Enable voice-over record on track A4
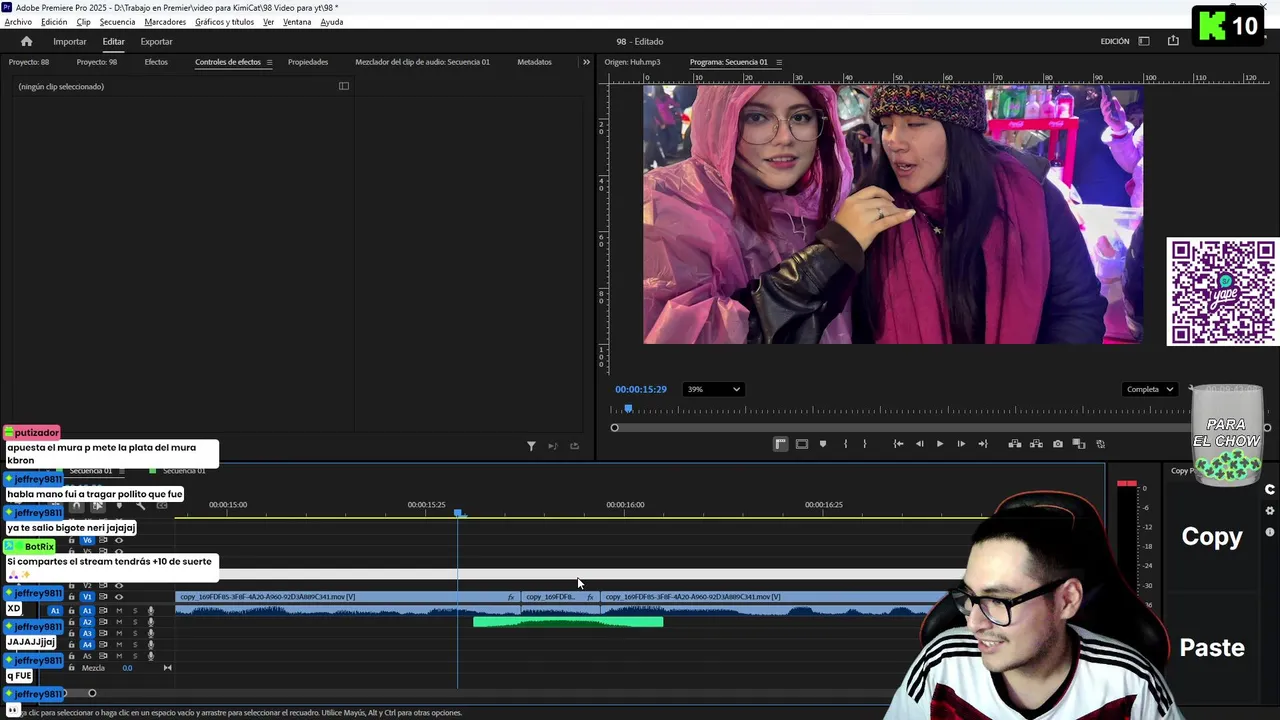 pyautogui.click(x=151, y=645)
